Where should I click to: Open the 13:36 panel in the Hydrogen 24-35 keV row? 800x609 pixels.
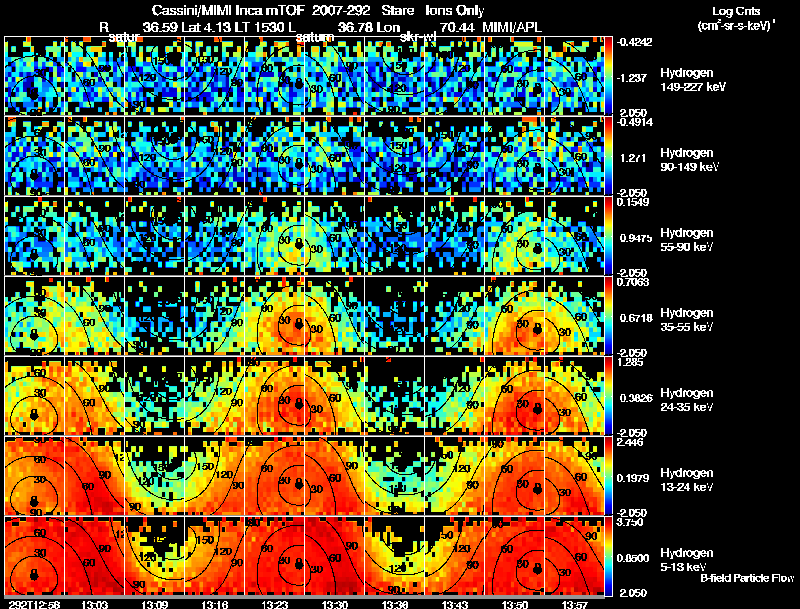[x=394, y=396]
